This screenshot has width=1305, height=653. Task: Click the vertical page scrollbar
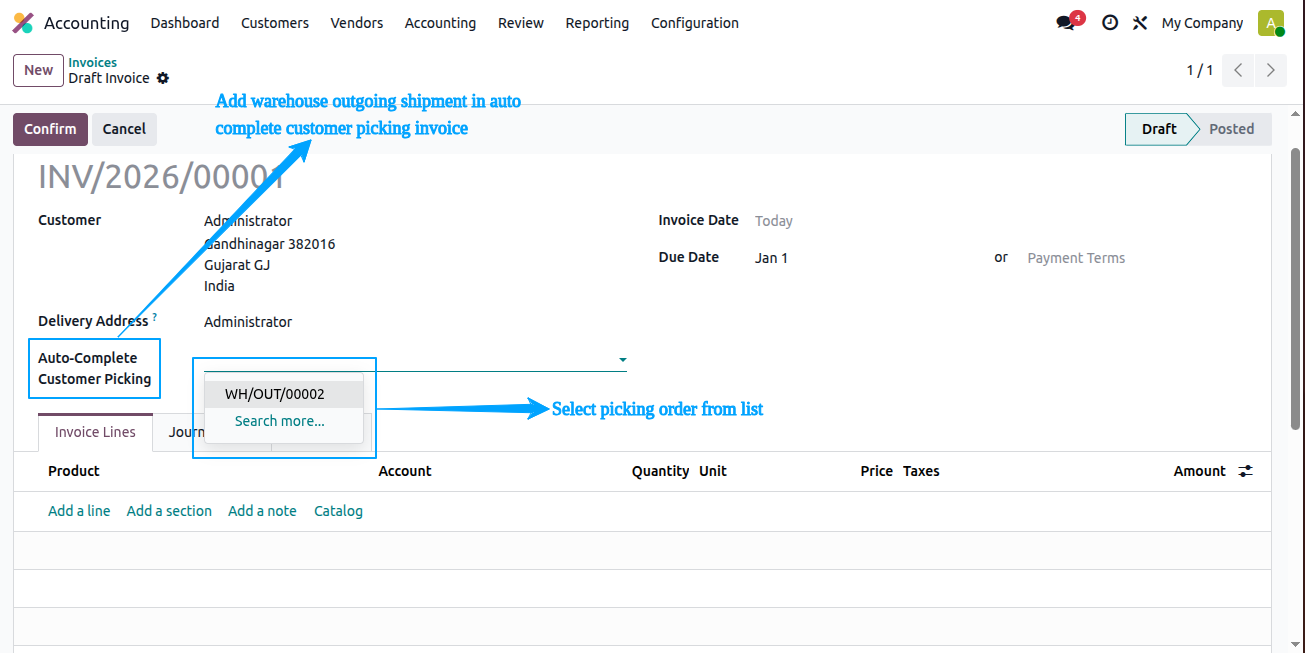1296,290
